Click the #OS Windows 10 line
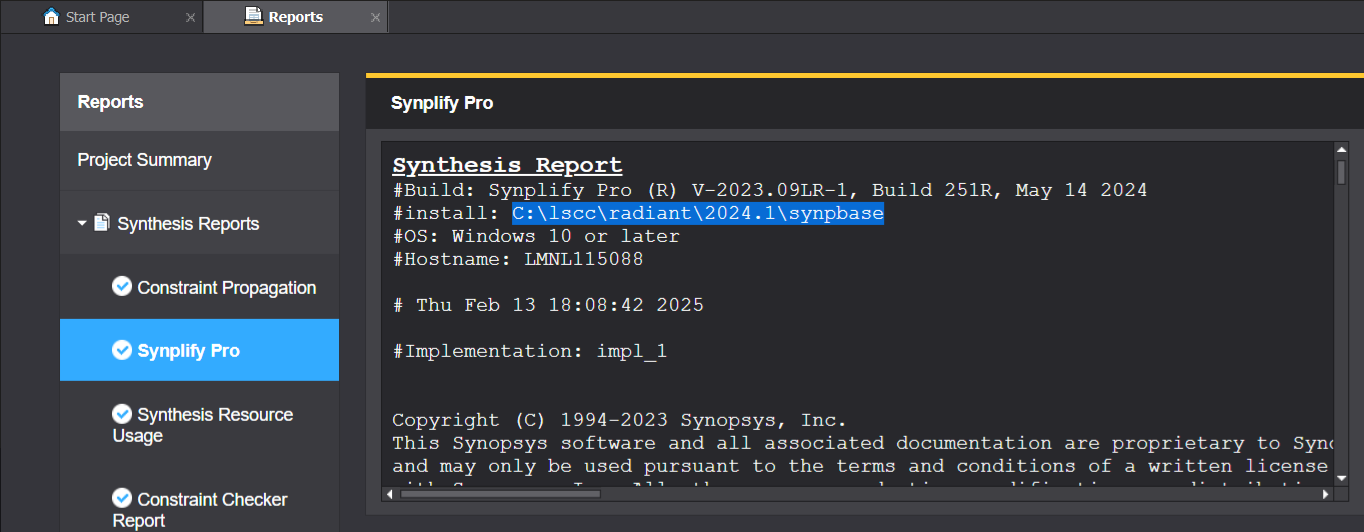Image resolution: width=1364 pixels, height=532 pixels. (x=536, y=236)
